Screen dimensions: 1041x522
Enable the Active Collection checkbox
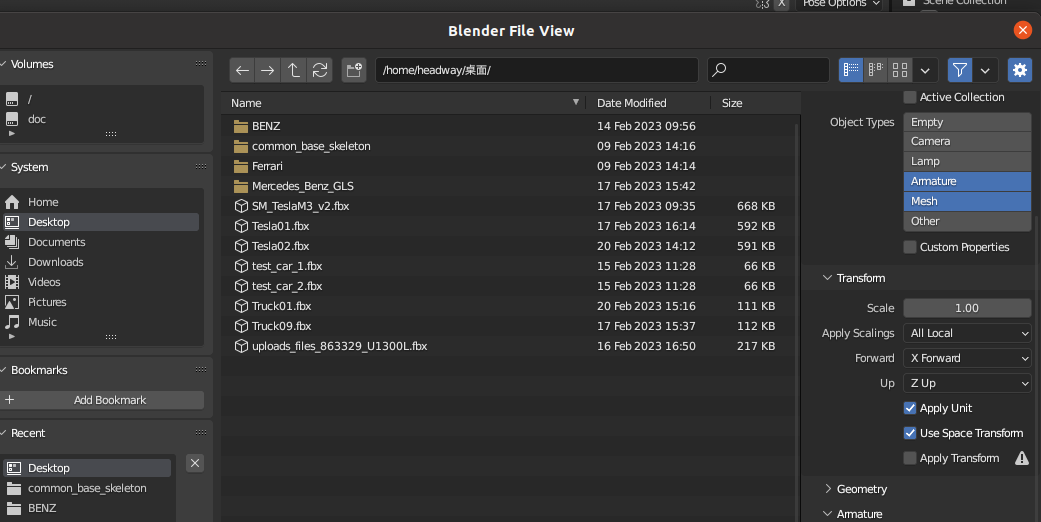click(x=910, y=97)
